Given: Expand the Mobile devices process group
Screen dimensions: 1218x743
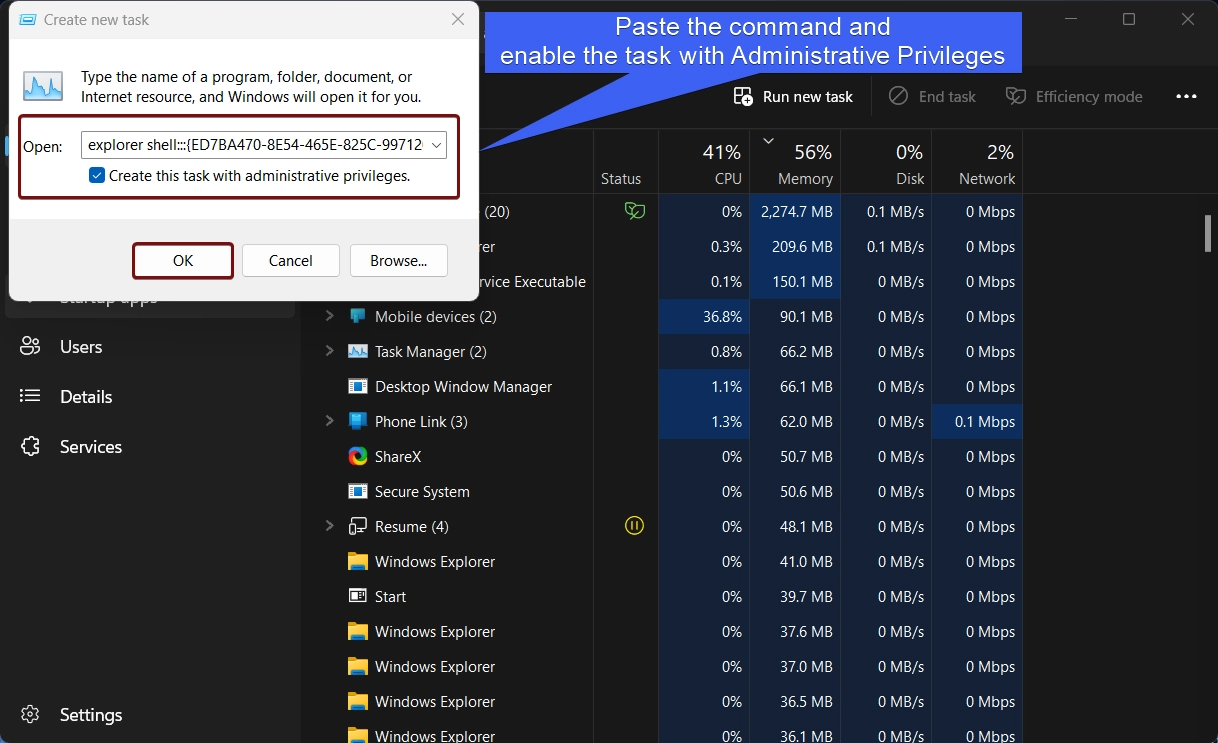Looking at the screenshot, I should click(329, 316).
